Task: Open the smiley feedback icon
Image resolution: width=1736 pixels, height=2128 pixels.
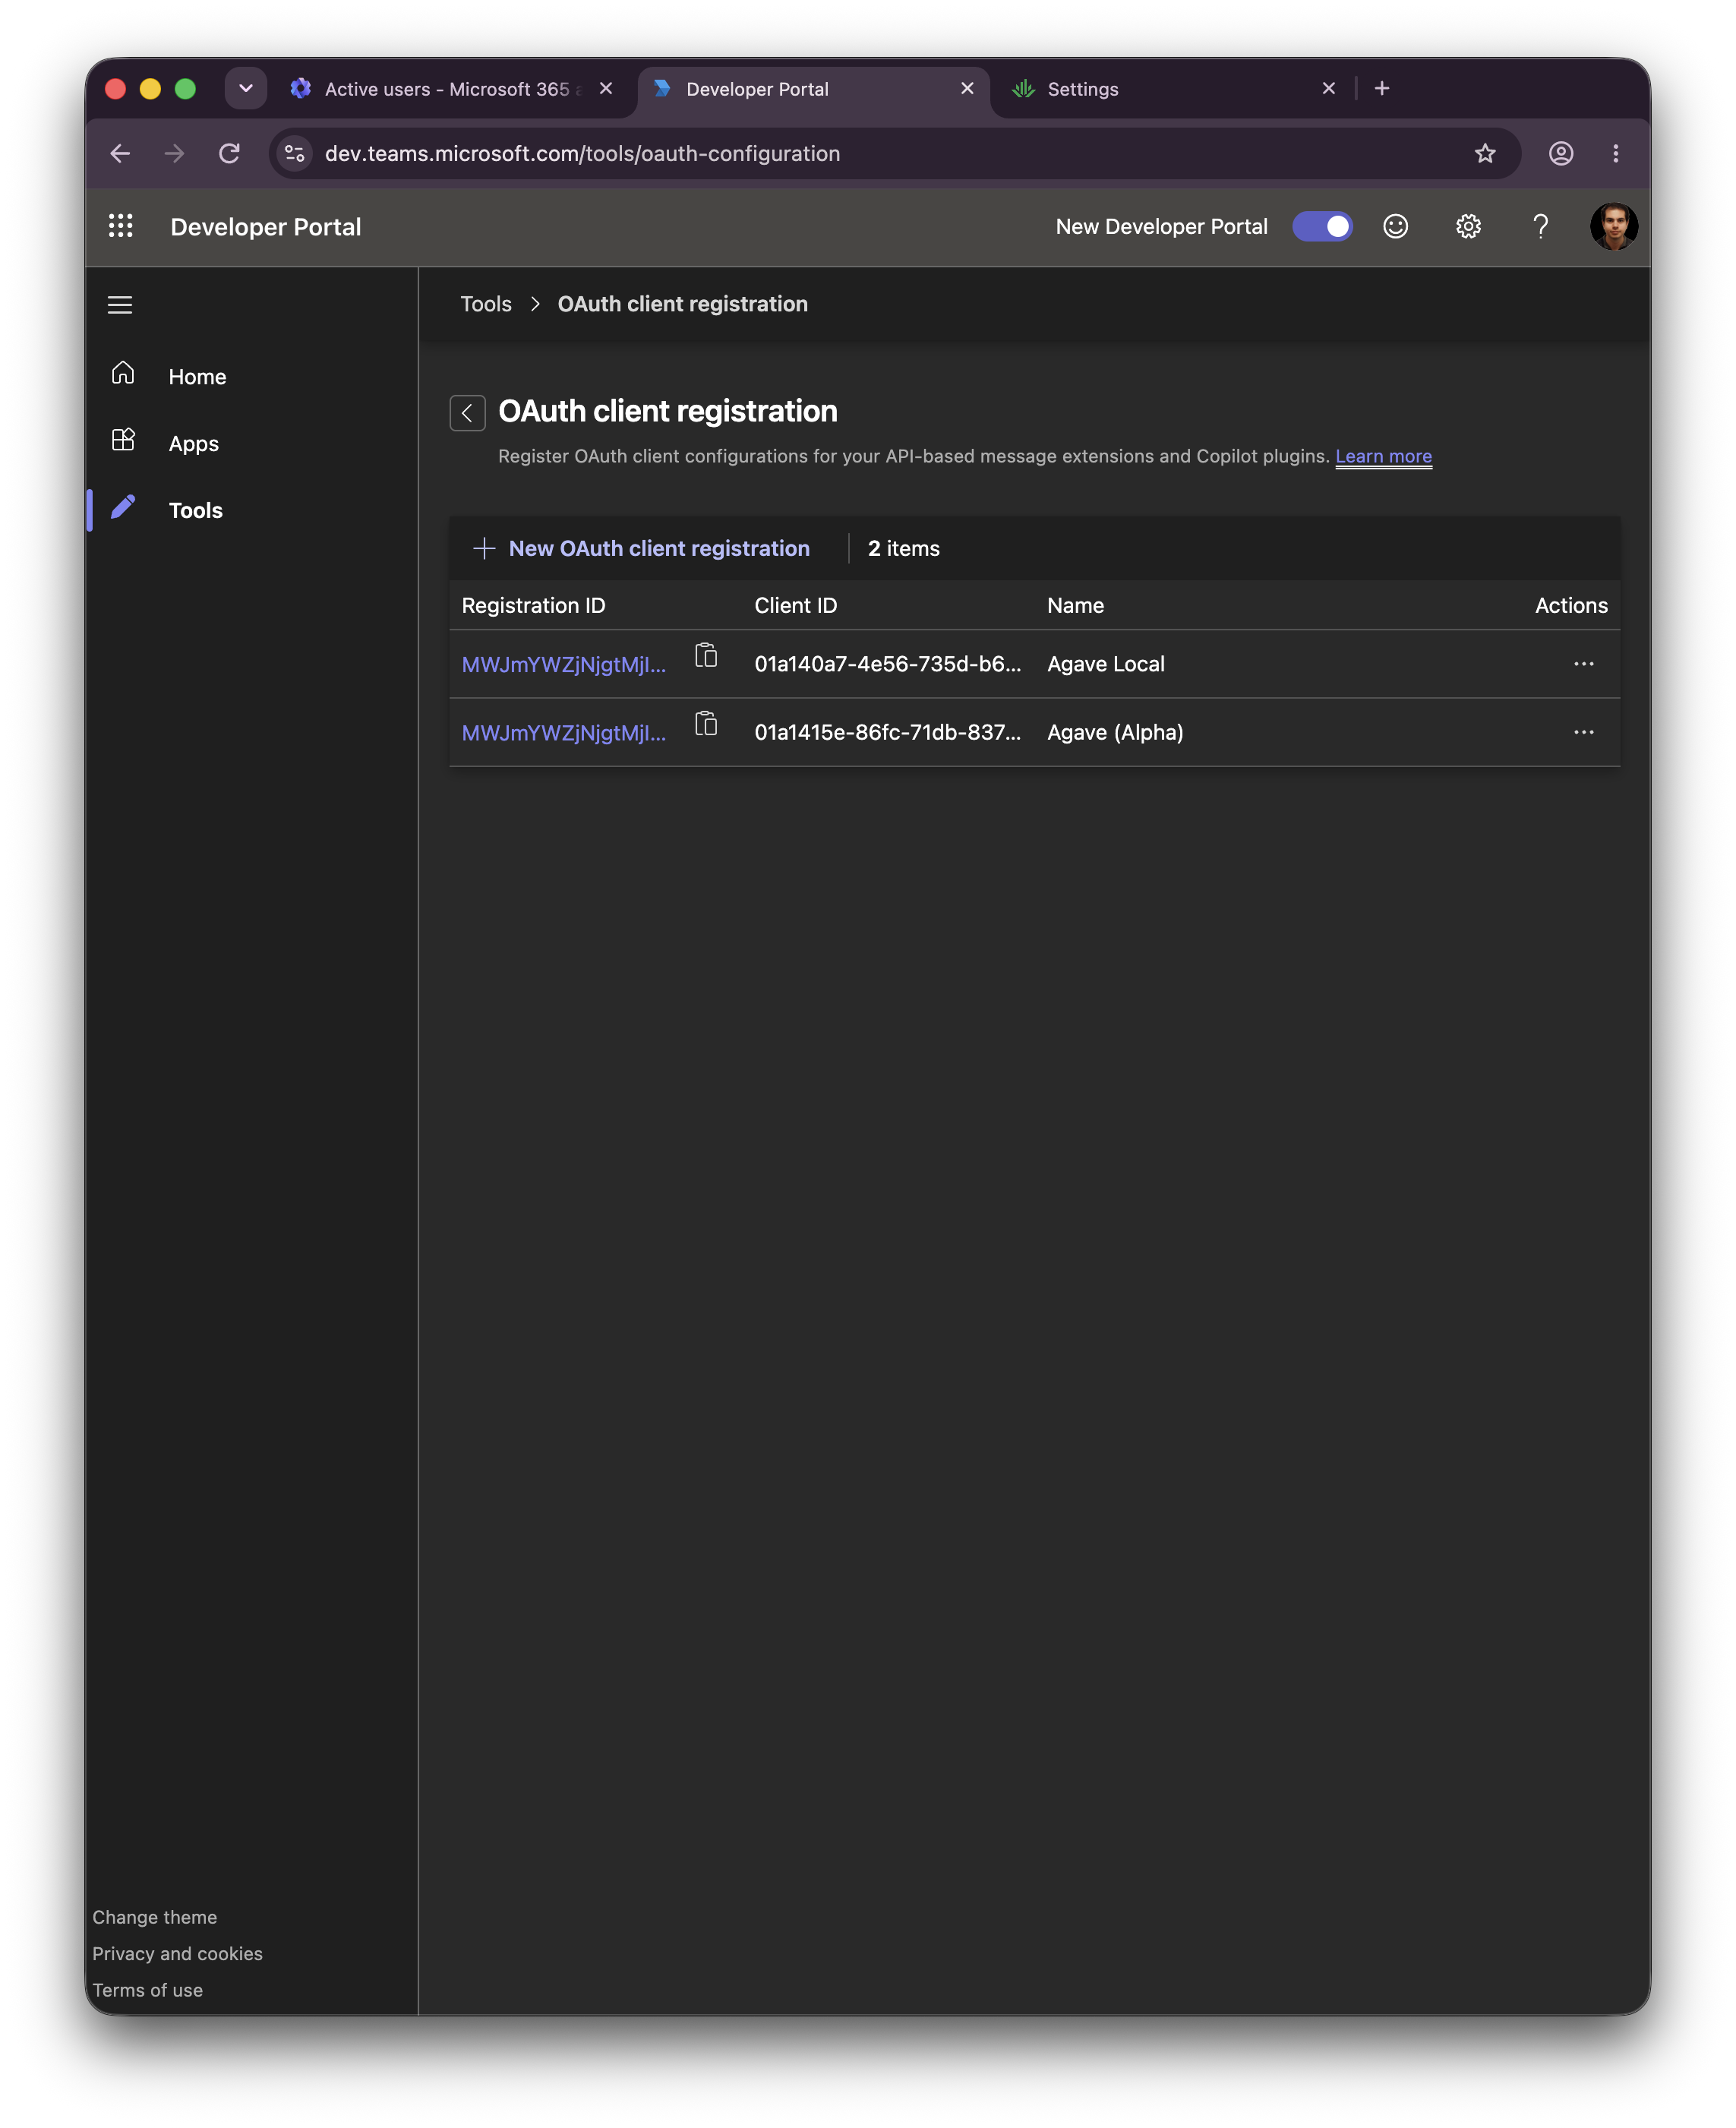Action: (1395, 227)
